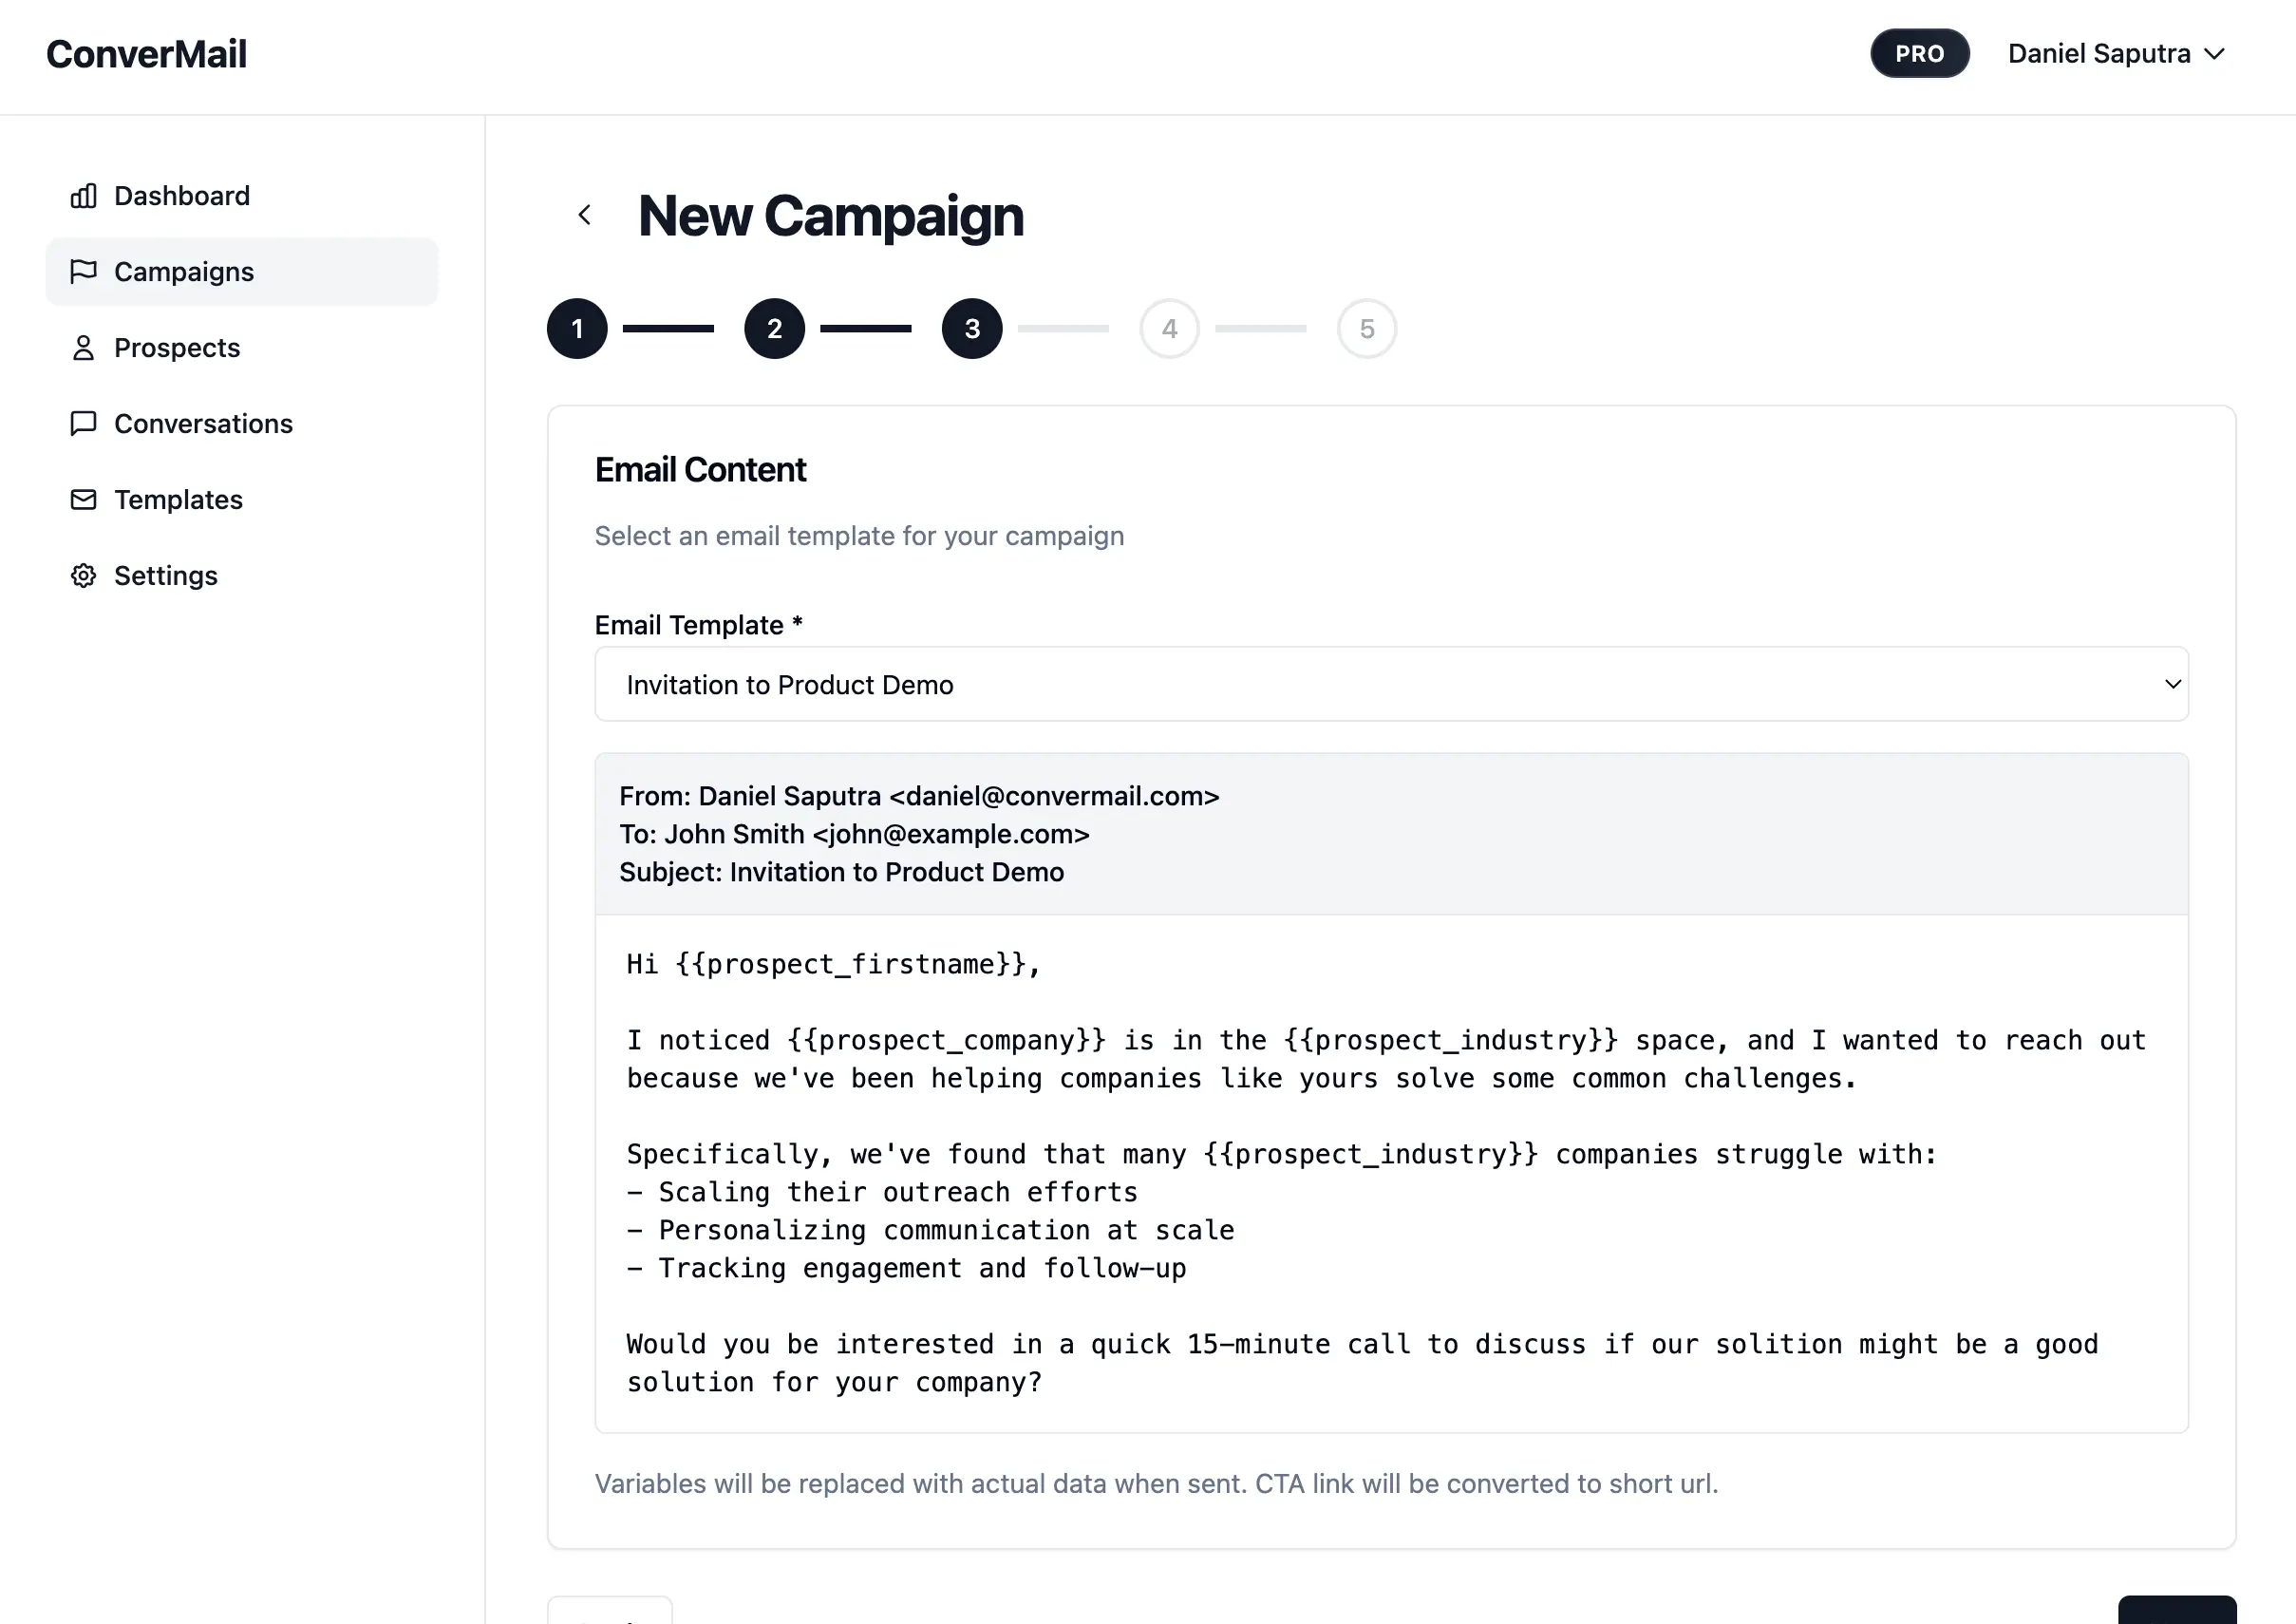
Task: Click the ConverMail logo
Action: [x=147, y=54]
